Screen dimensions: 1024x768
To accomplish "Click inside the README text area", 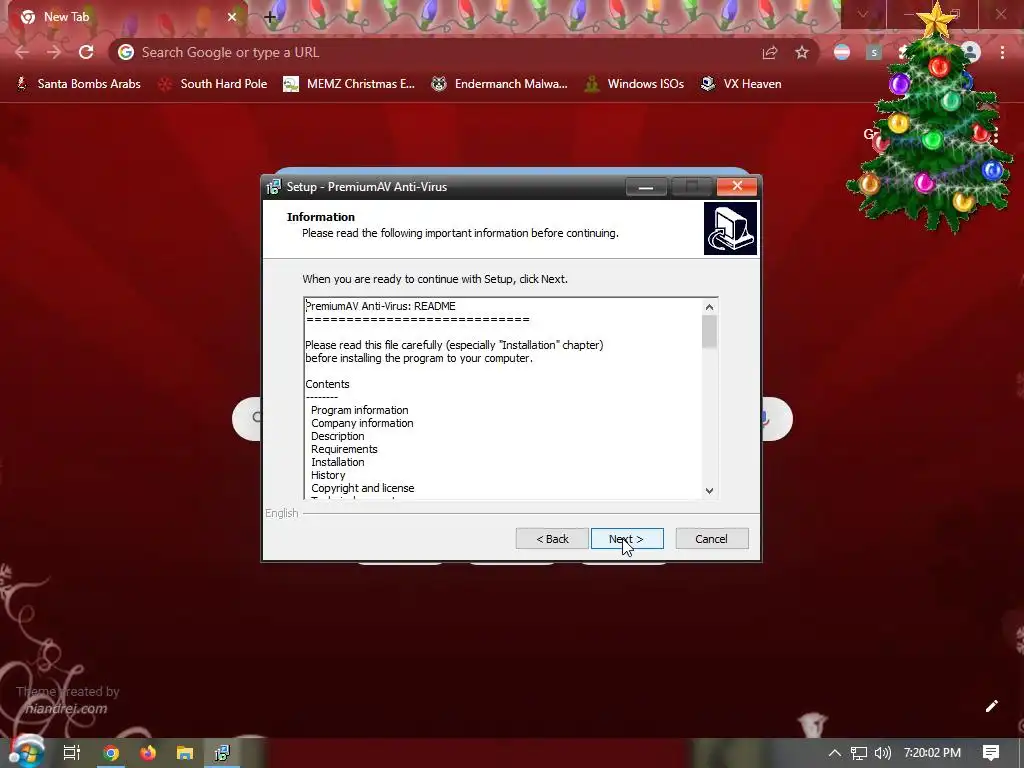I will (503, 398).
